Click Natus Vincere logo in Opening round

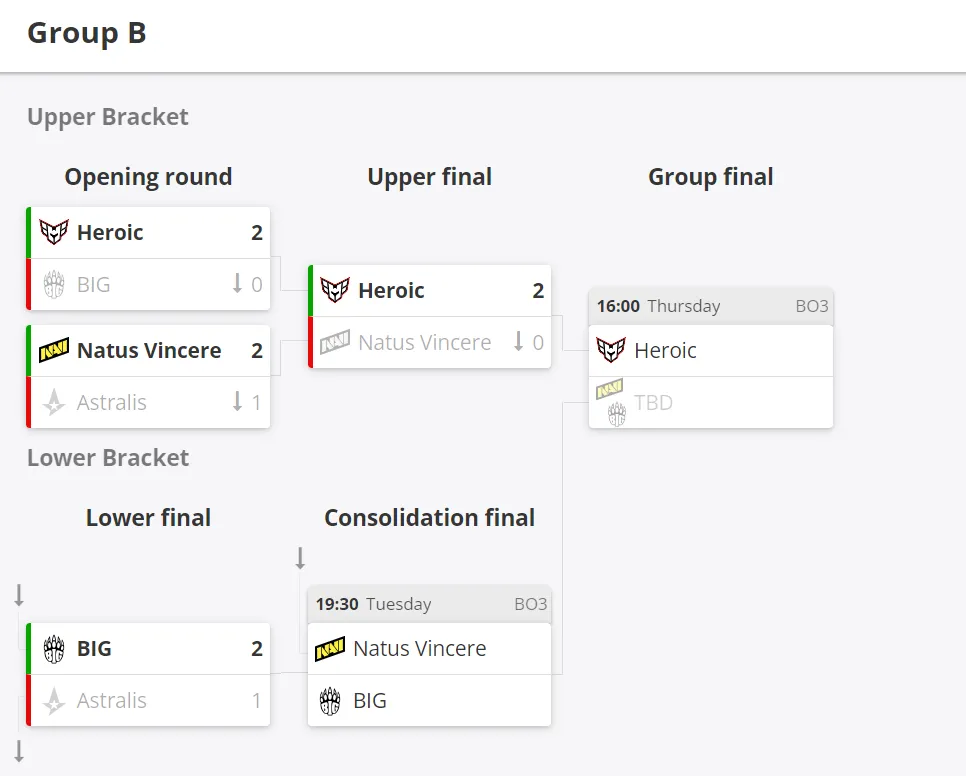click(54, 350)
